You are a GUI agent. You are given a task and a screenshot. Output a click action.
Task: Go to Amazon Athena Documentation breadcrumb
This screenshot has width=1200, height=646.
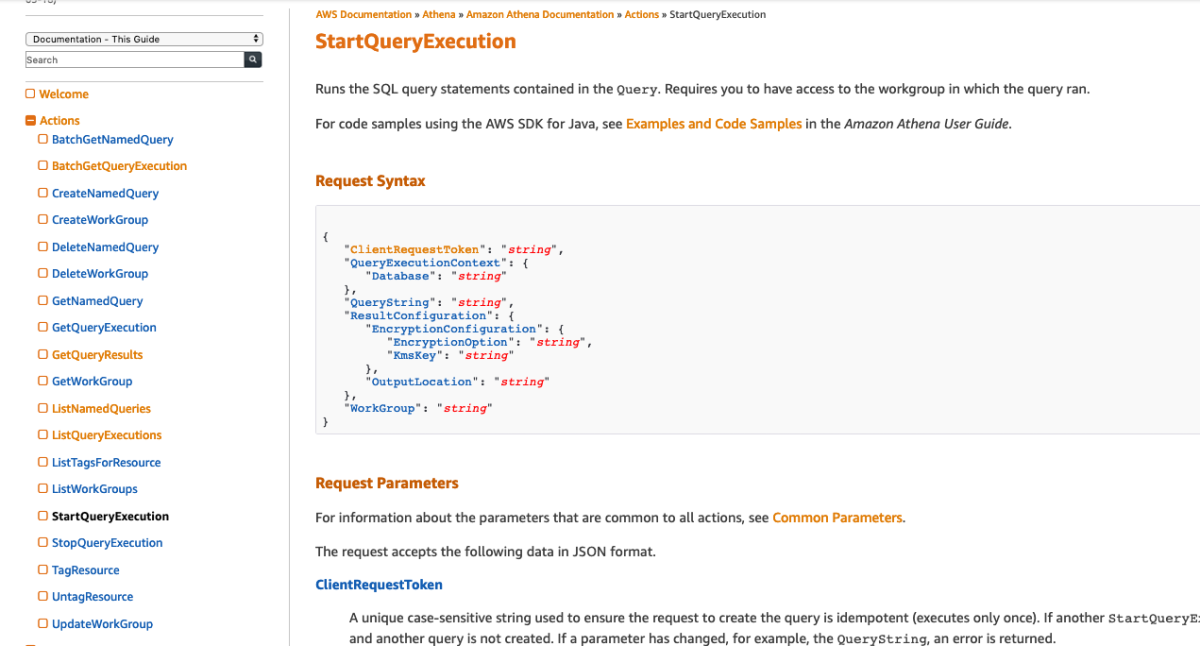tap(540, 15)
